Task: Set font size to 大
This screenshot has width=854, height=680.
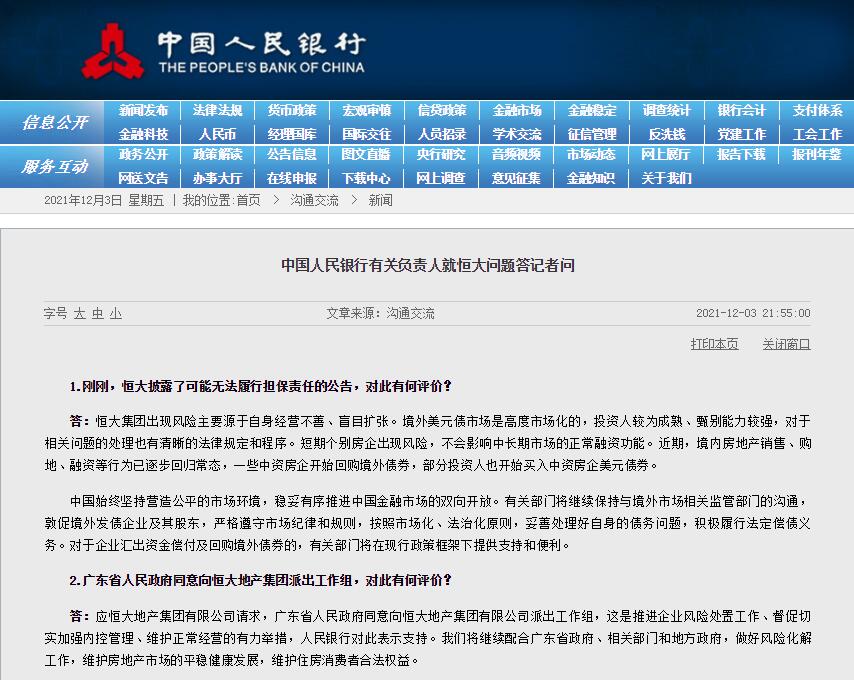Action: pyautogui.click(x=80, y=314)
